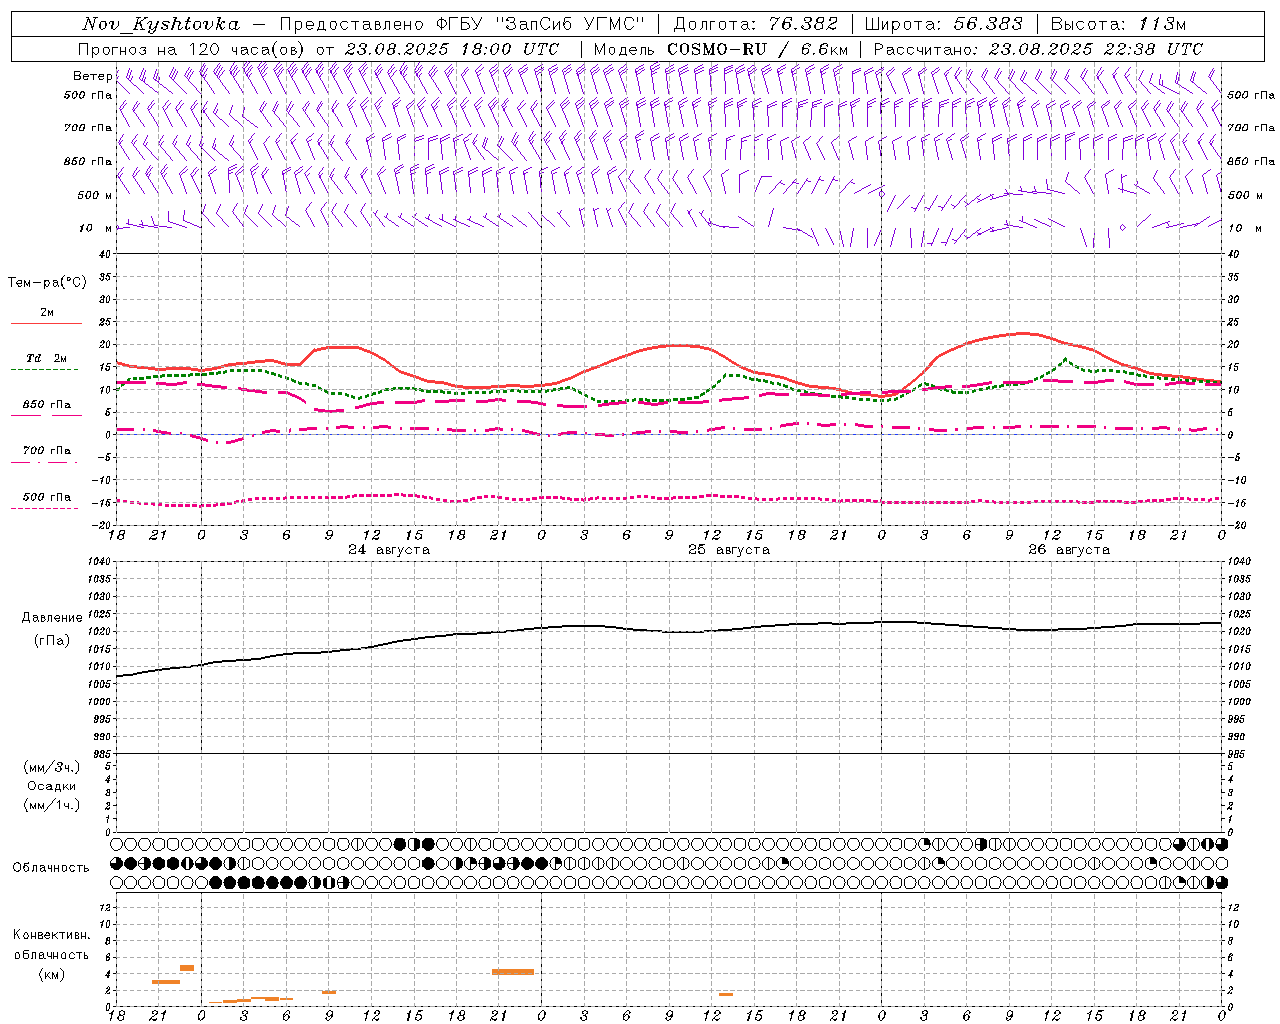The image size is (1280, 1024).
Task: Click the widest orange convective cloud bar
Action: (513, 972)
